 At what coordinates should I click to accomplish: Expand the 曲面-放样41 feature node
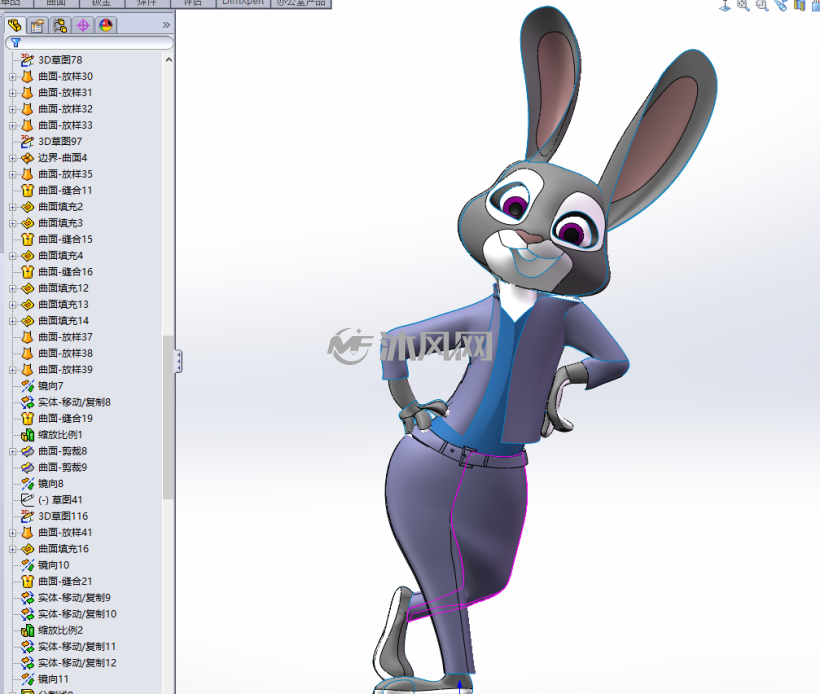13,533
